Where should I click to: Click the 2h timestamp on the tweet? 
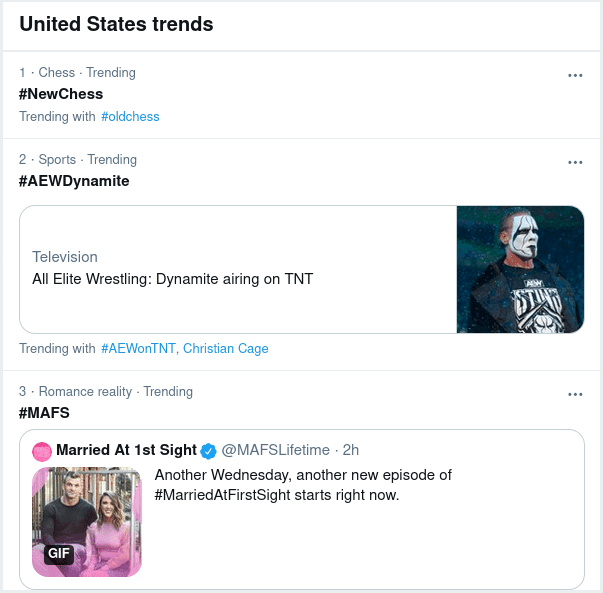pyautogui.click(x=350, y=450)
